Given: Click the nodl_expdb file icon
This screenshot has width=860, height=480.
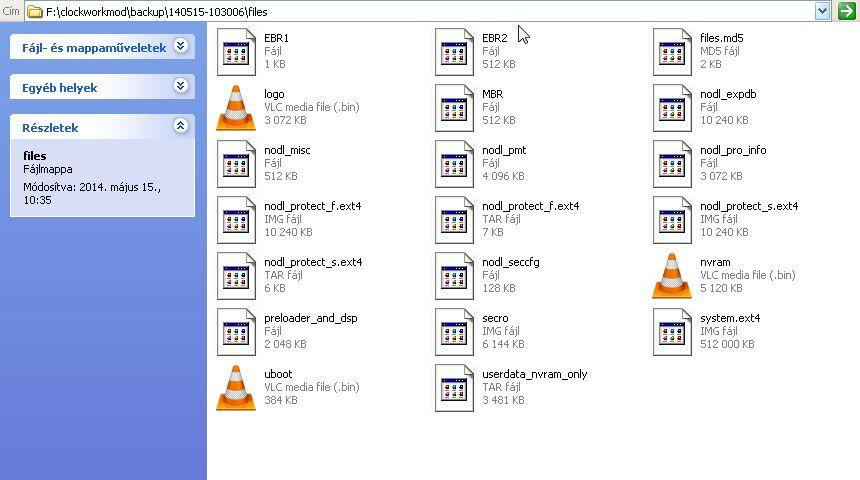Looking at the screenshot, I should click(x=672, y=108).
